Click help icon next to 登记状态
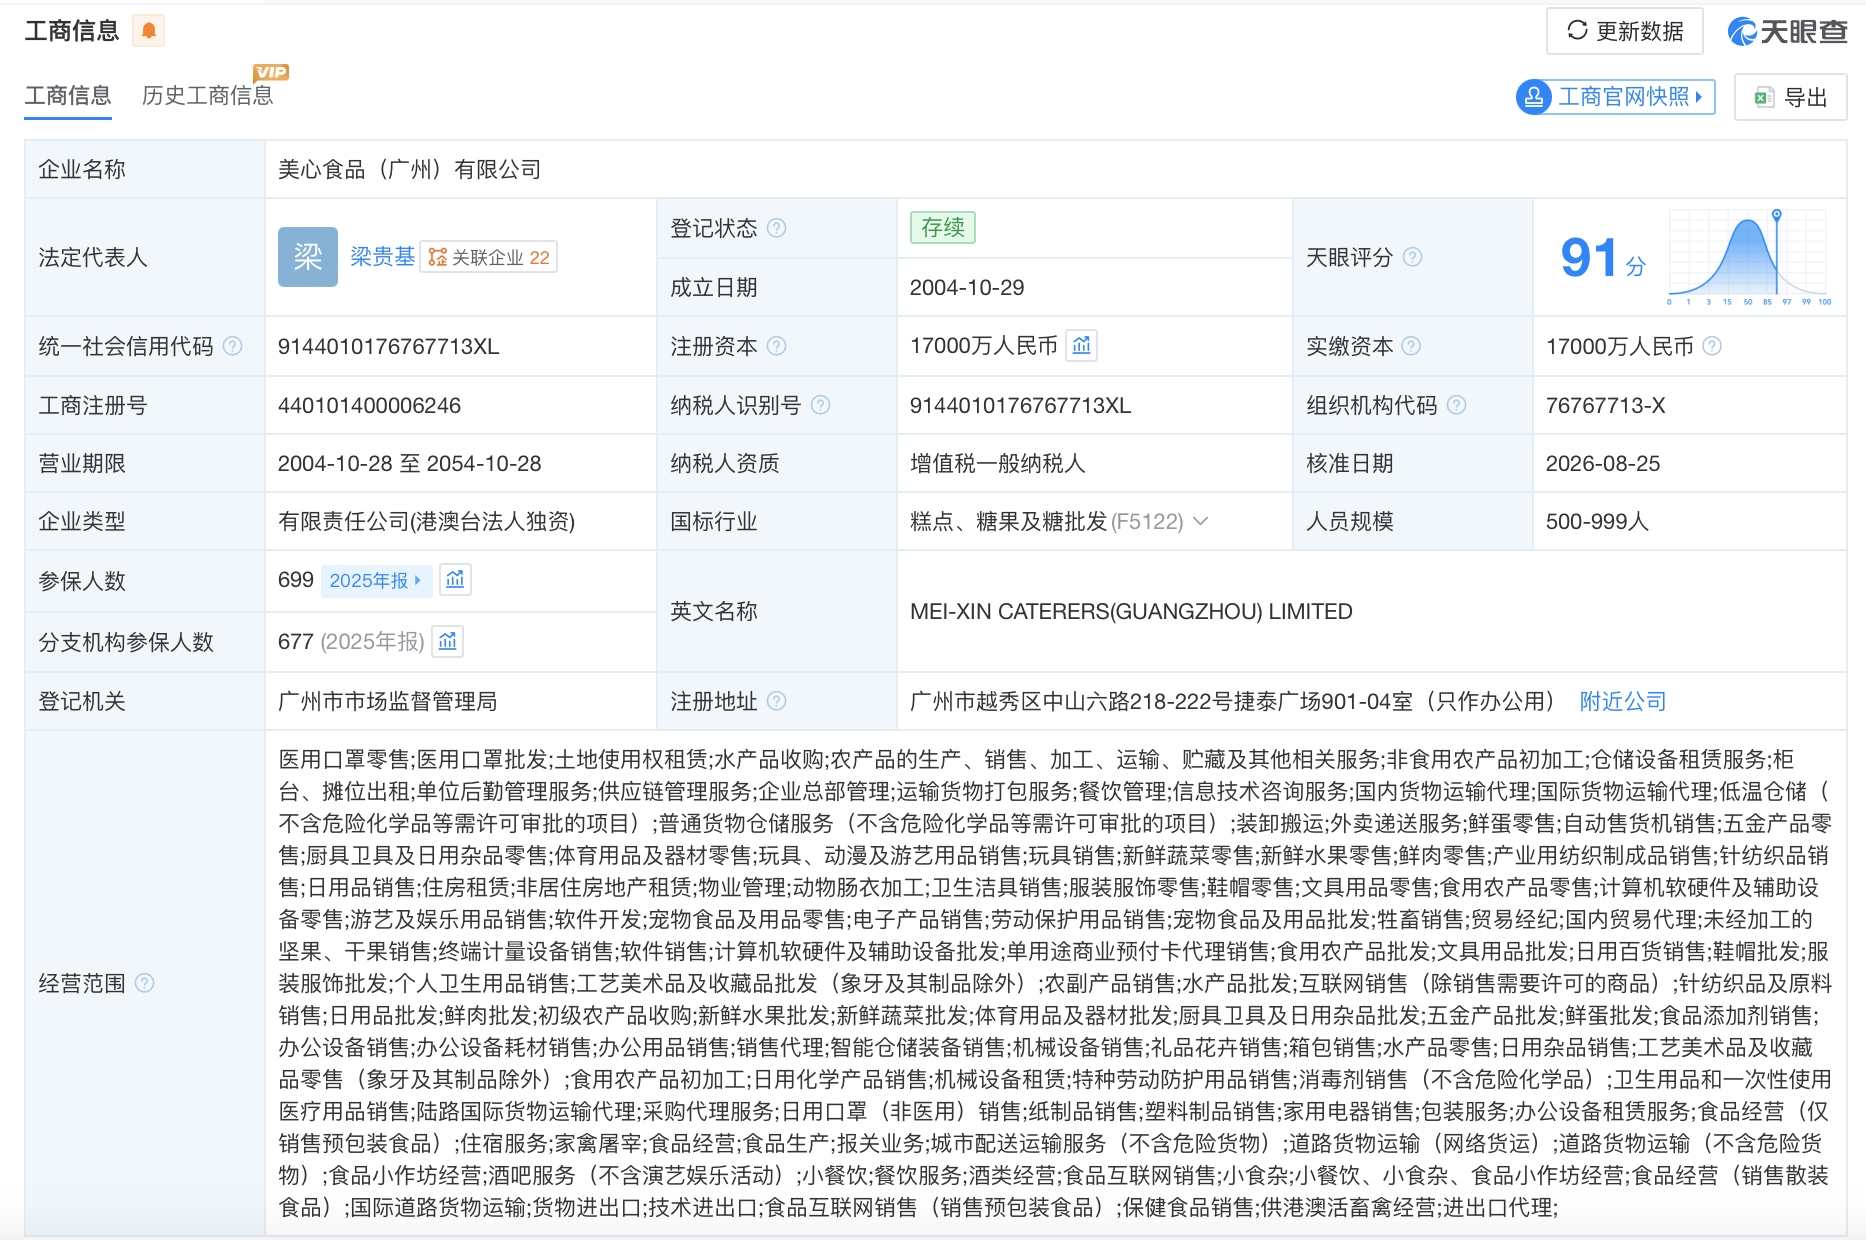Screen dimensions: 1866x1240 [776, 228]
